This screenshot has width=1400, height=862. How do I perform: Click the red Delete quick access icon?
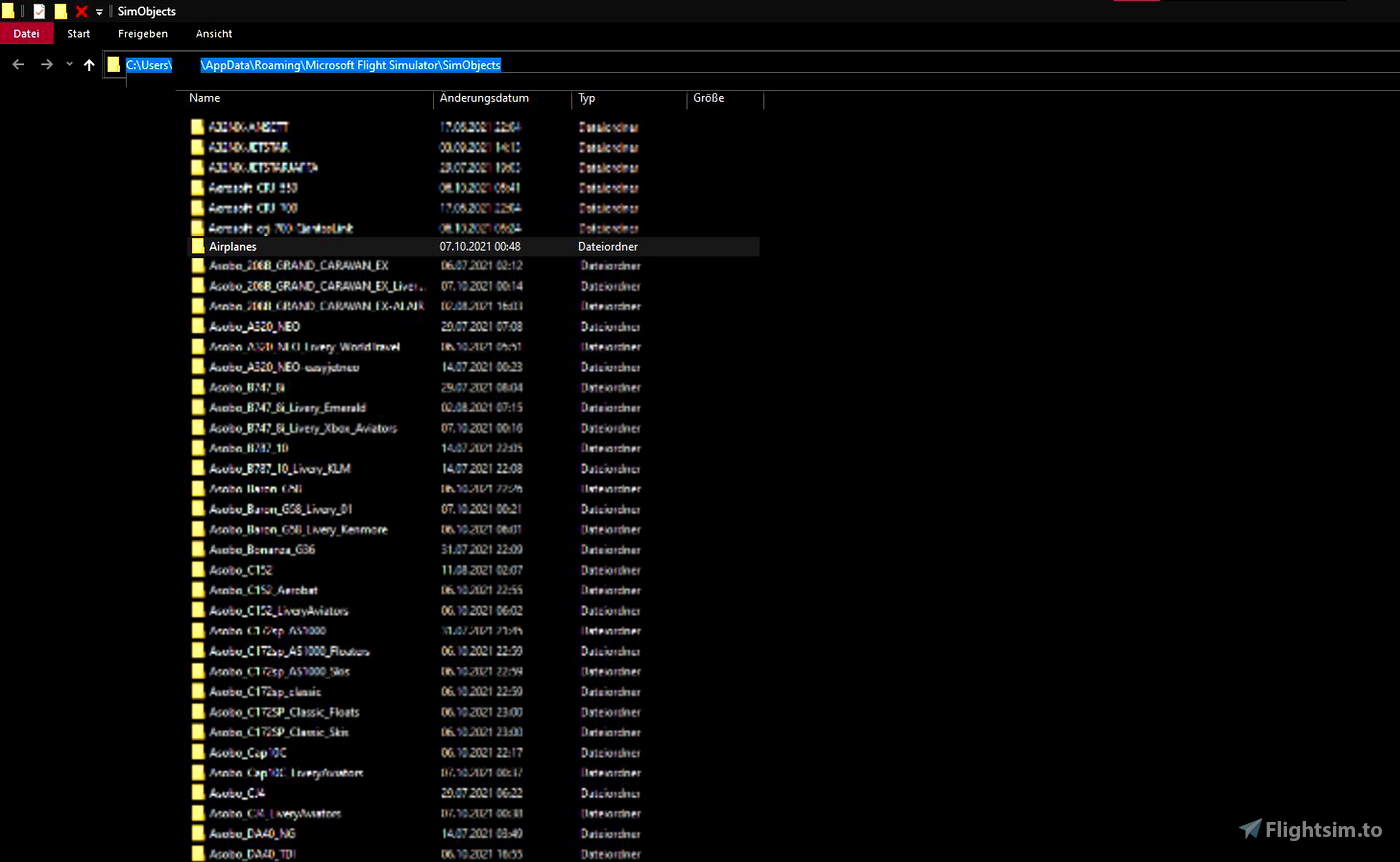(82, 11)
